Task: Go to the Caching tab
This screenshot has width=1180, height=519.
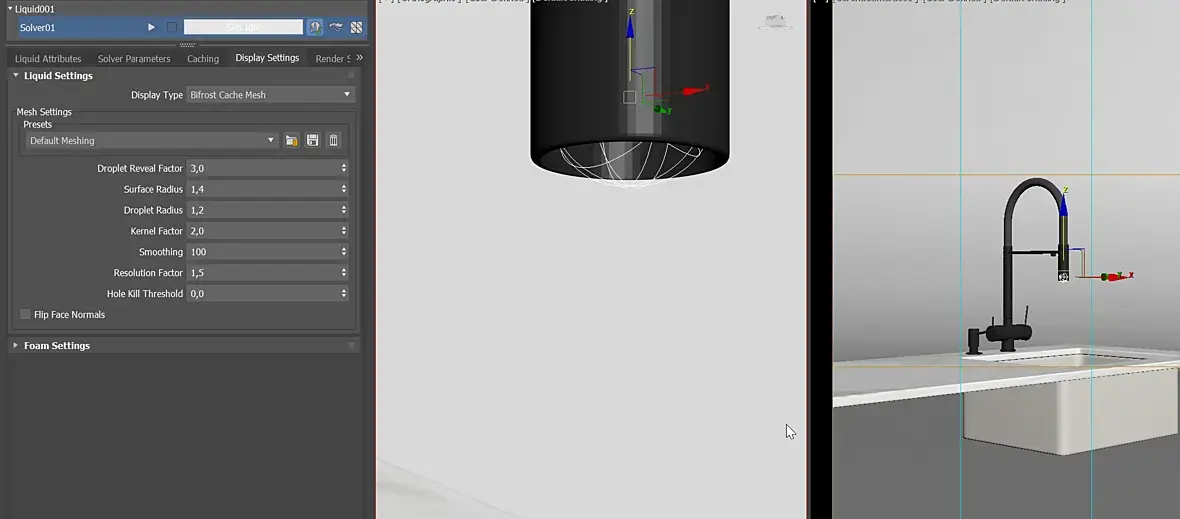Action: 203,59
